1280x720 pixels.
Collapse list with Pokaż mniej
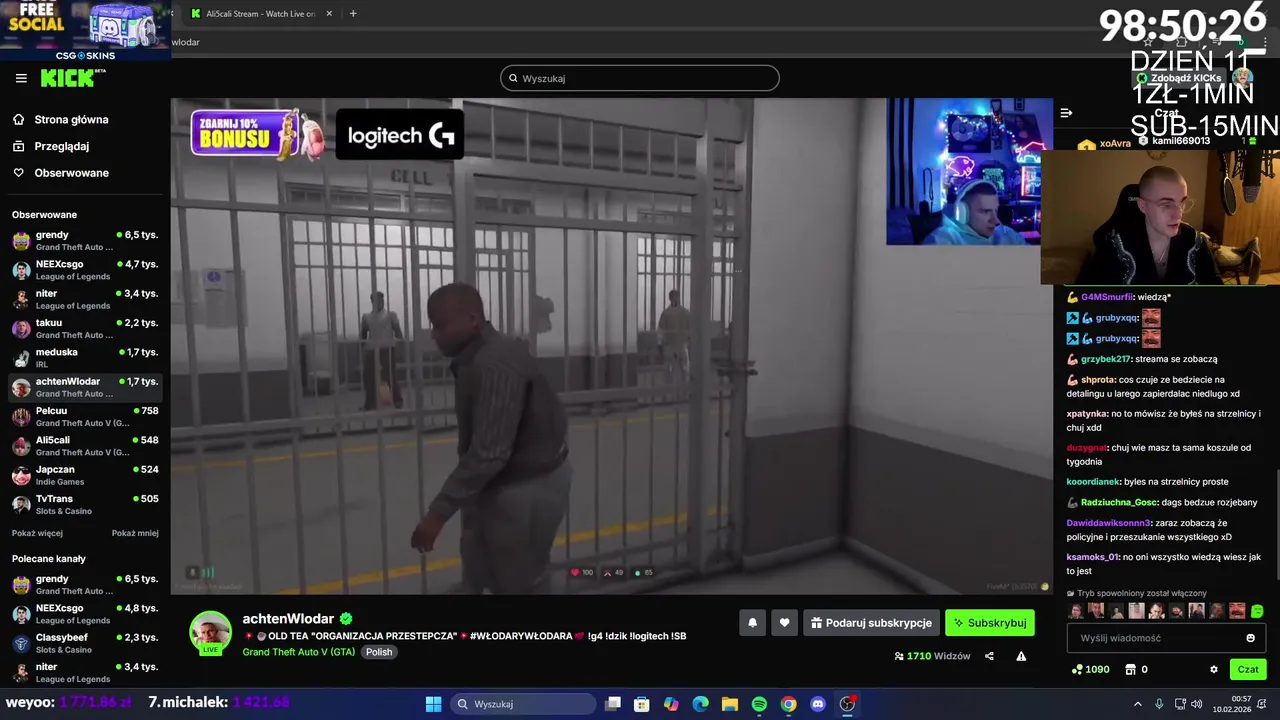(x=135, y=533)
